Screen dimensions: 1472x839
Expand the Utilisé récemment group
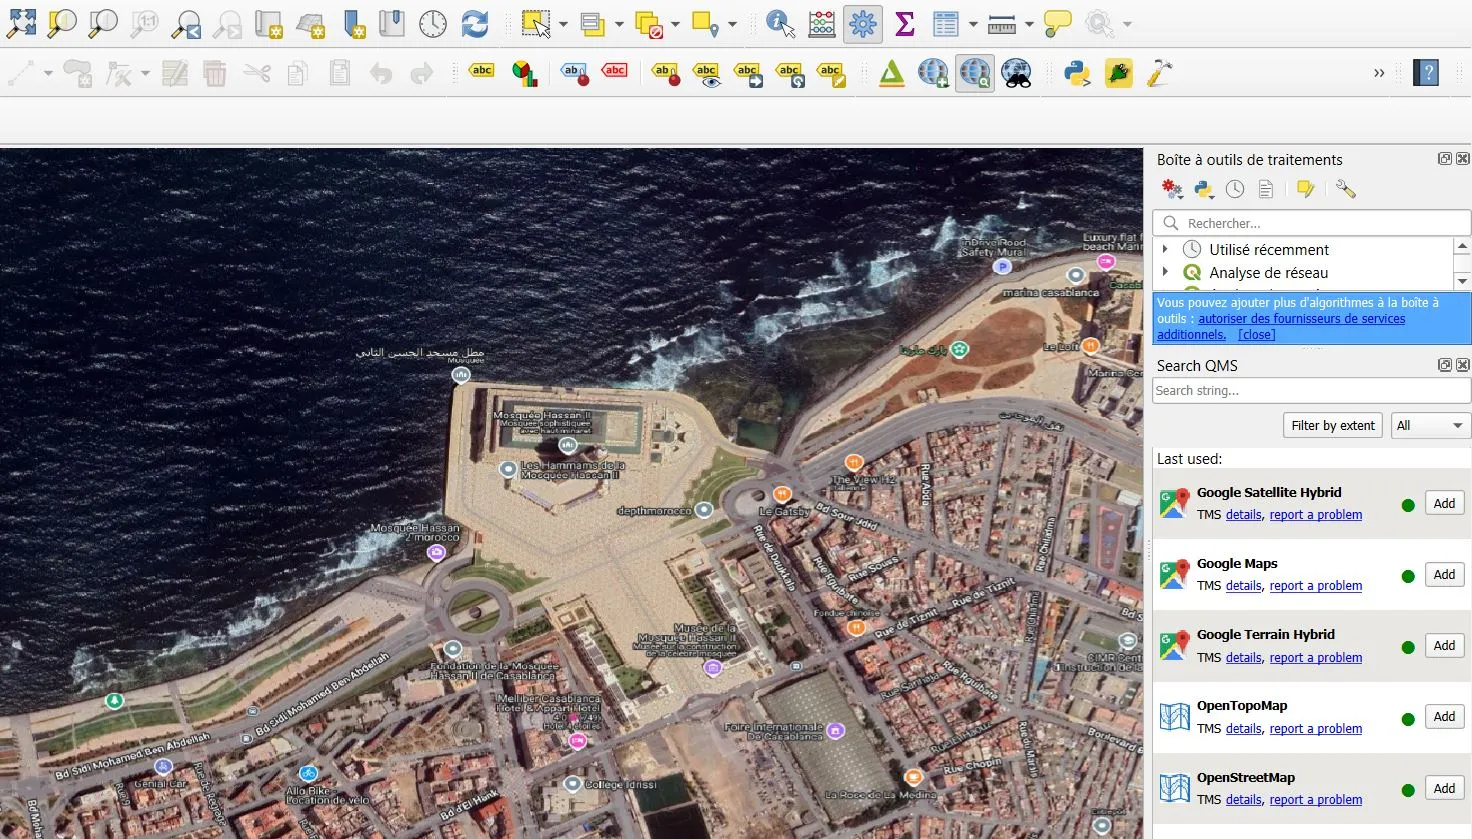(1166, 249)
